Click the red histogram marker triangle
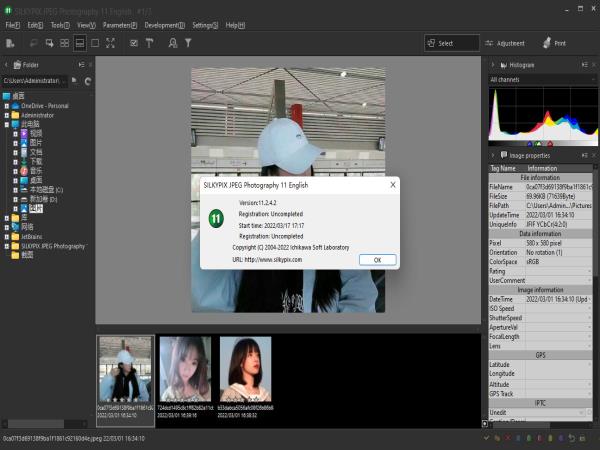This screenshot has height=450, width=600. [x=550, y=144]
